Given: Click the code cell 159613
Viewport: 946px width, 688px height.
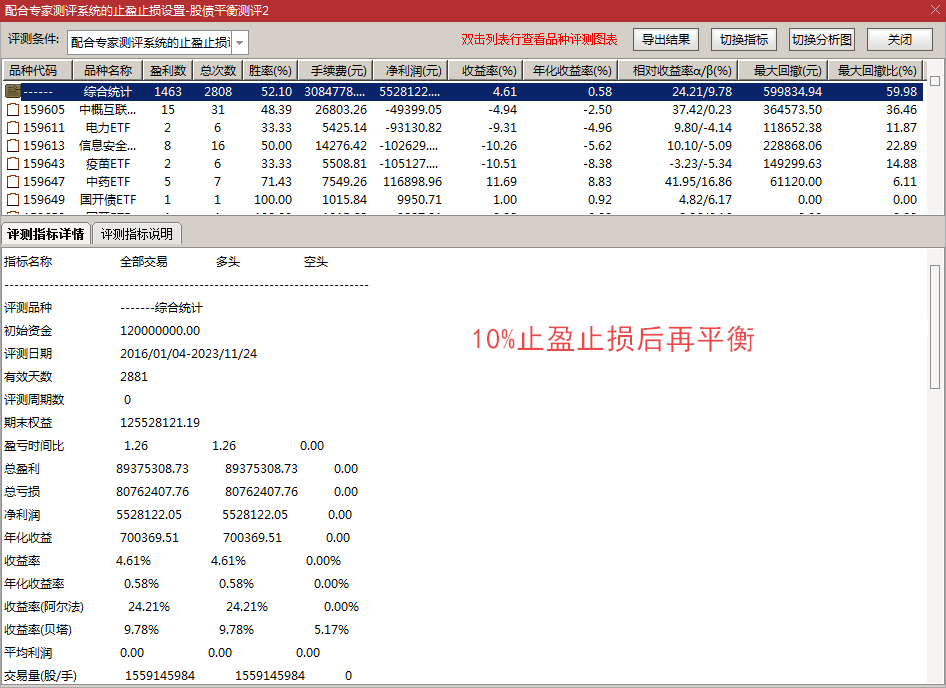Looking at the screenshot, I should (x=44, y=145).
